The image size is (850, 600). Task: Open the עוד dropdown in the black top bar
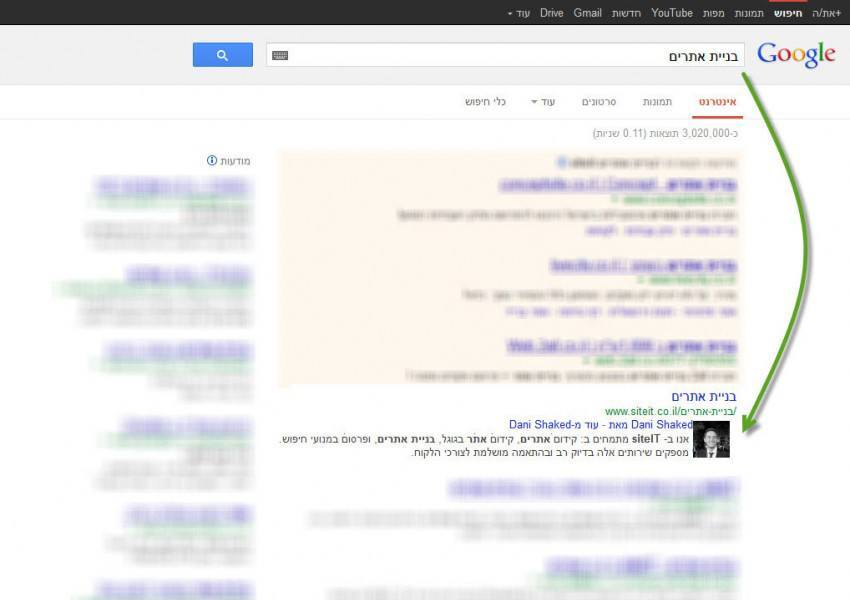coord(519,13)
